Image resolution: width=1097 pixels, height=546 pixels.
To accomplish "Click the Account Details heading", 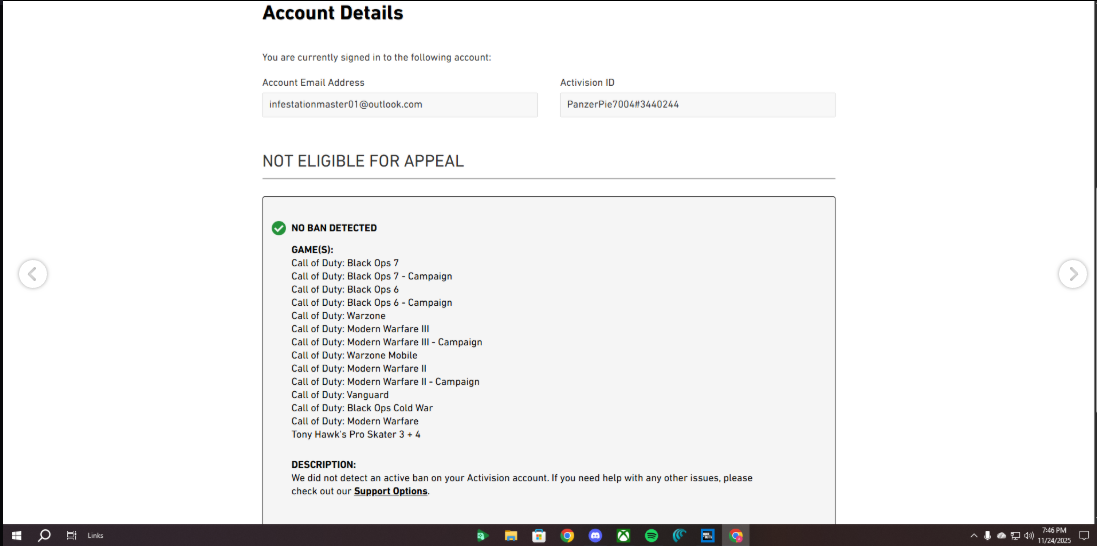I will tap(332, 13).
